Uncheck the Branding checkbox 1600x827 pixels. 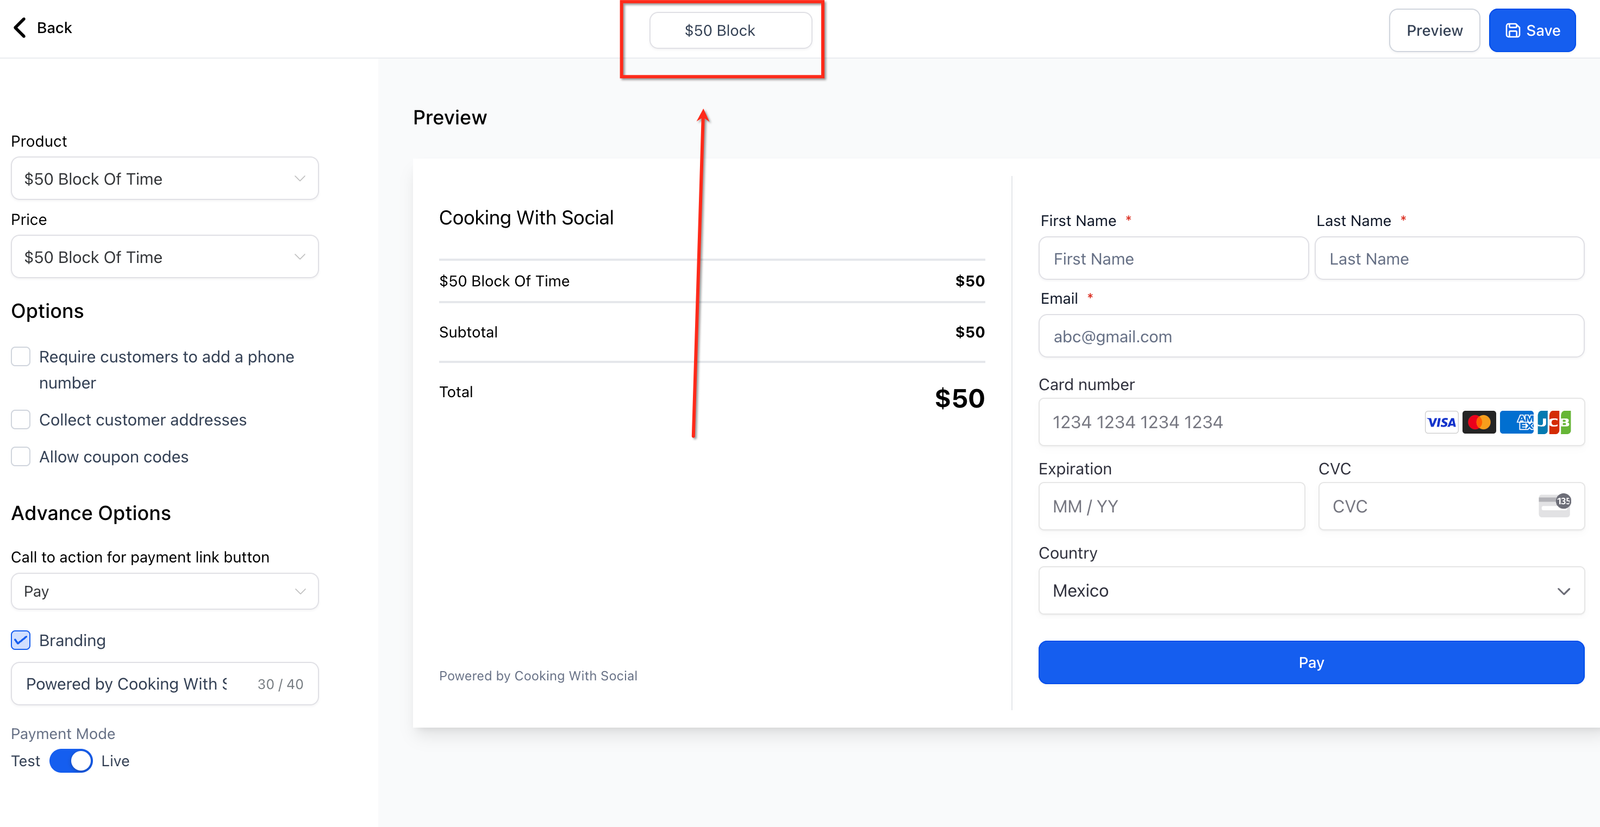click(x=21, y=640)
